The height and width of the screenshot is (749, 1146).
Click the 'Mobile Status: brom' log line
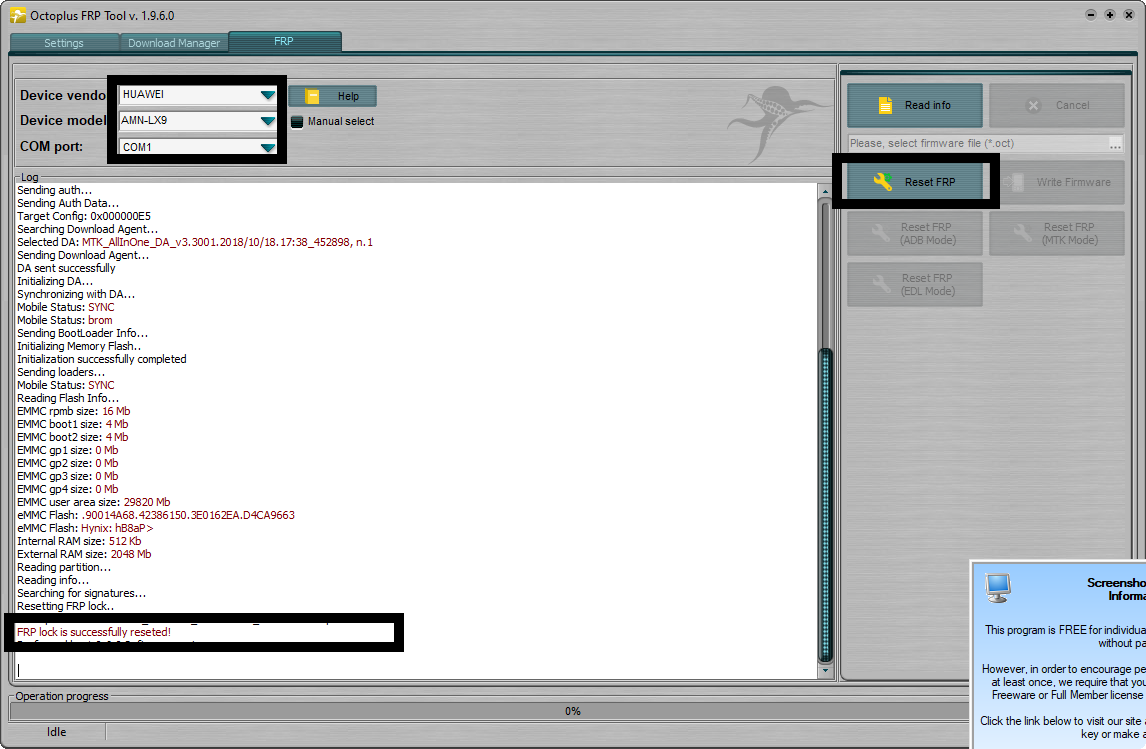(65, 320)
